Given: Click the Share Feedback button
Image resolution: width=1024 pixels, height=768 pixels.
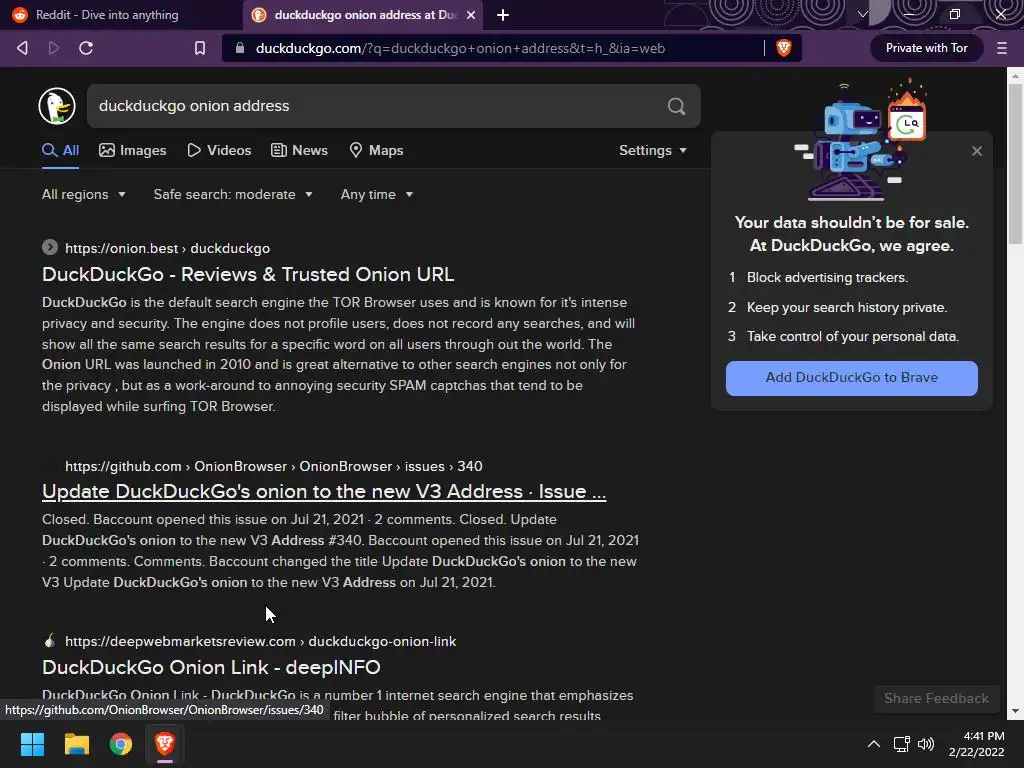Looking at the screenshot, I should pyautogui.click(x=936, y=699).
